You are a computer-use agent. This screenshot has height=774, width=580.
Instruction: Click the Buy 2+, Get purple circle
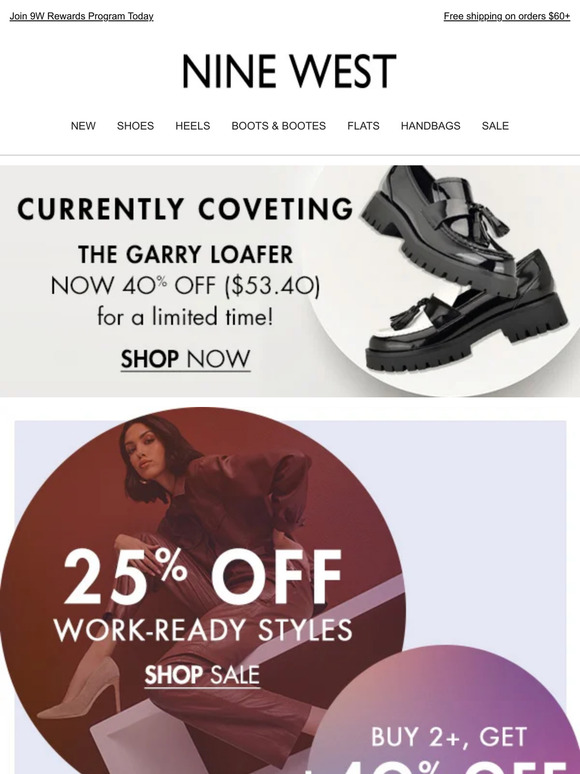tap(449, 711)
